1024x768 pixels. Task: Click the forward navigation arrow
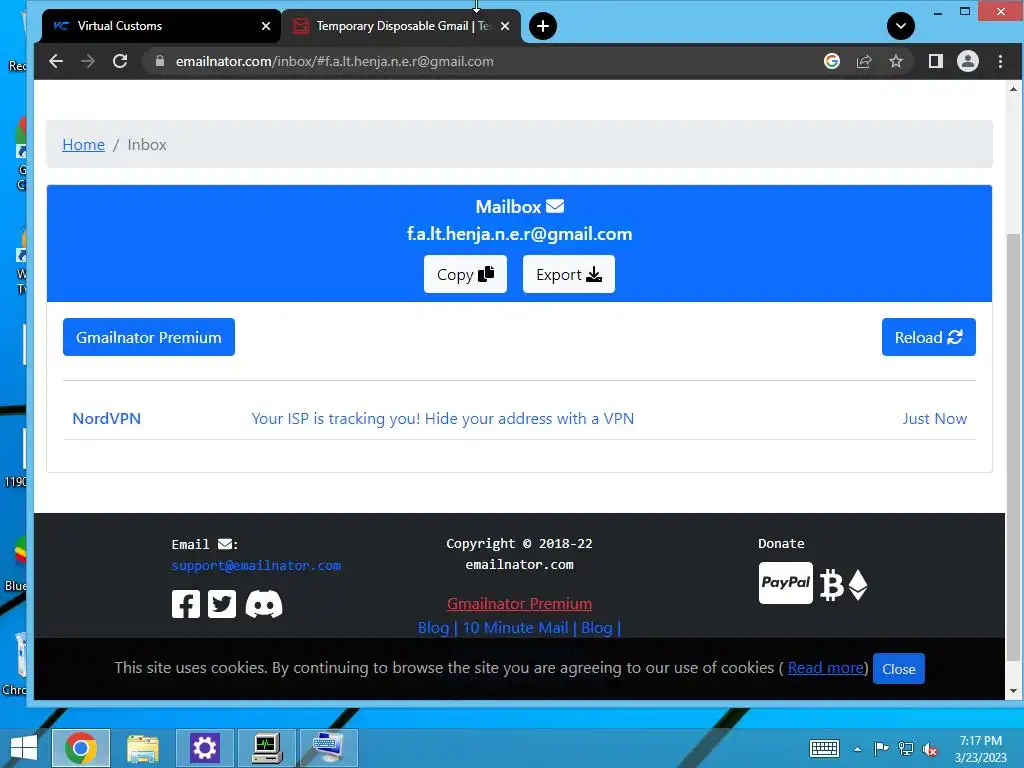[88, 61]
